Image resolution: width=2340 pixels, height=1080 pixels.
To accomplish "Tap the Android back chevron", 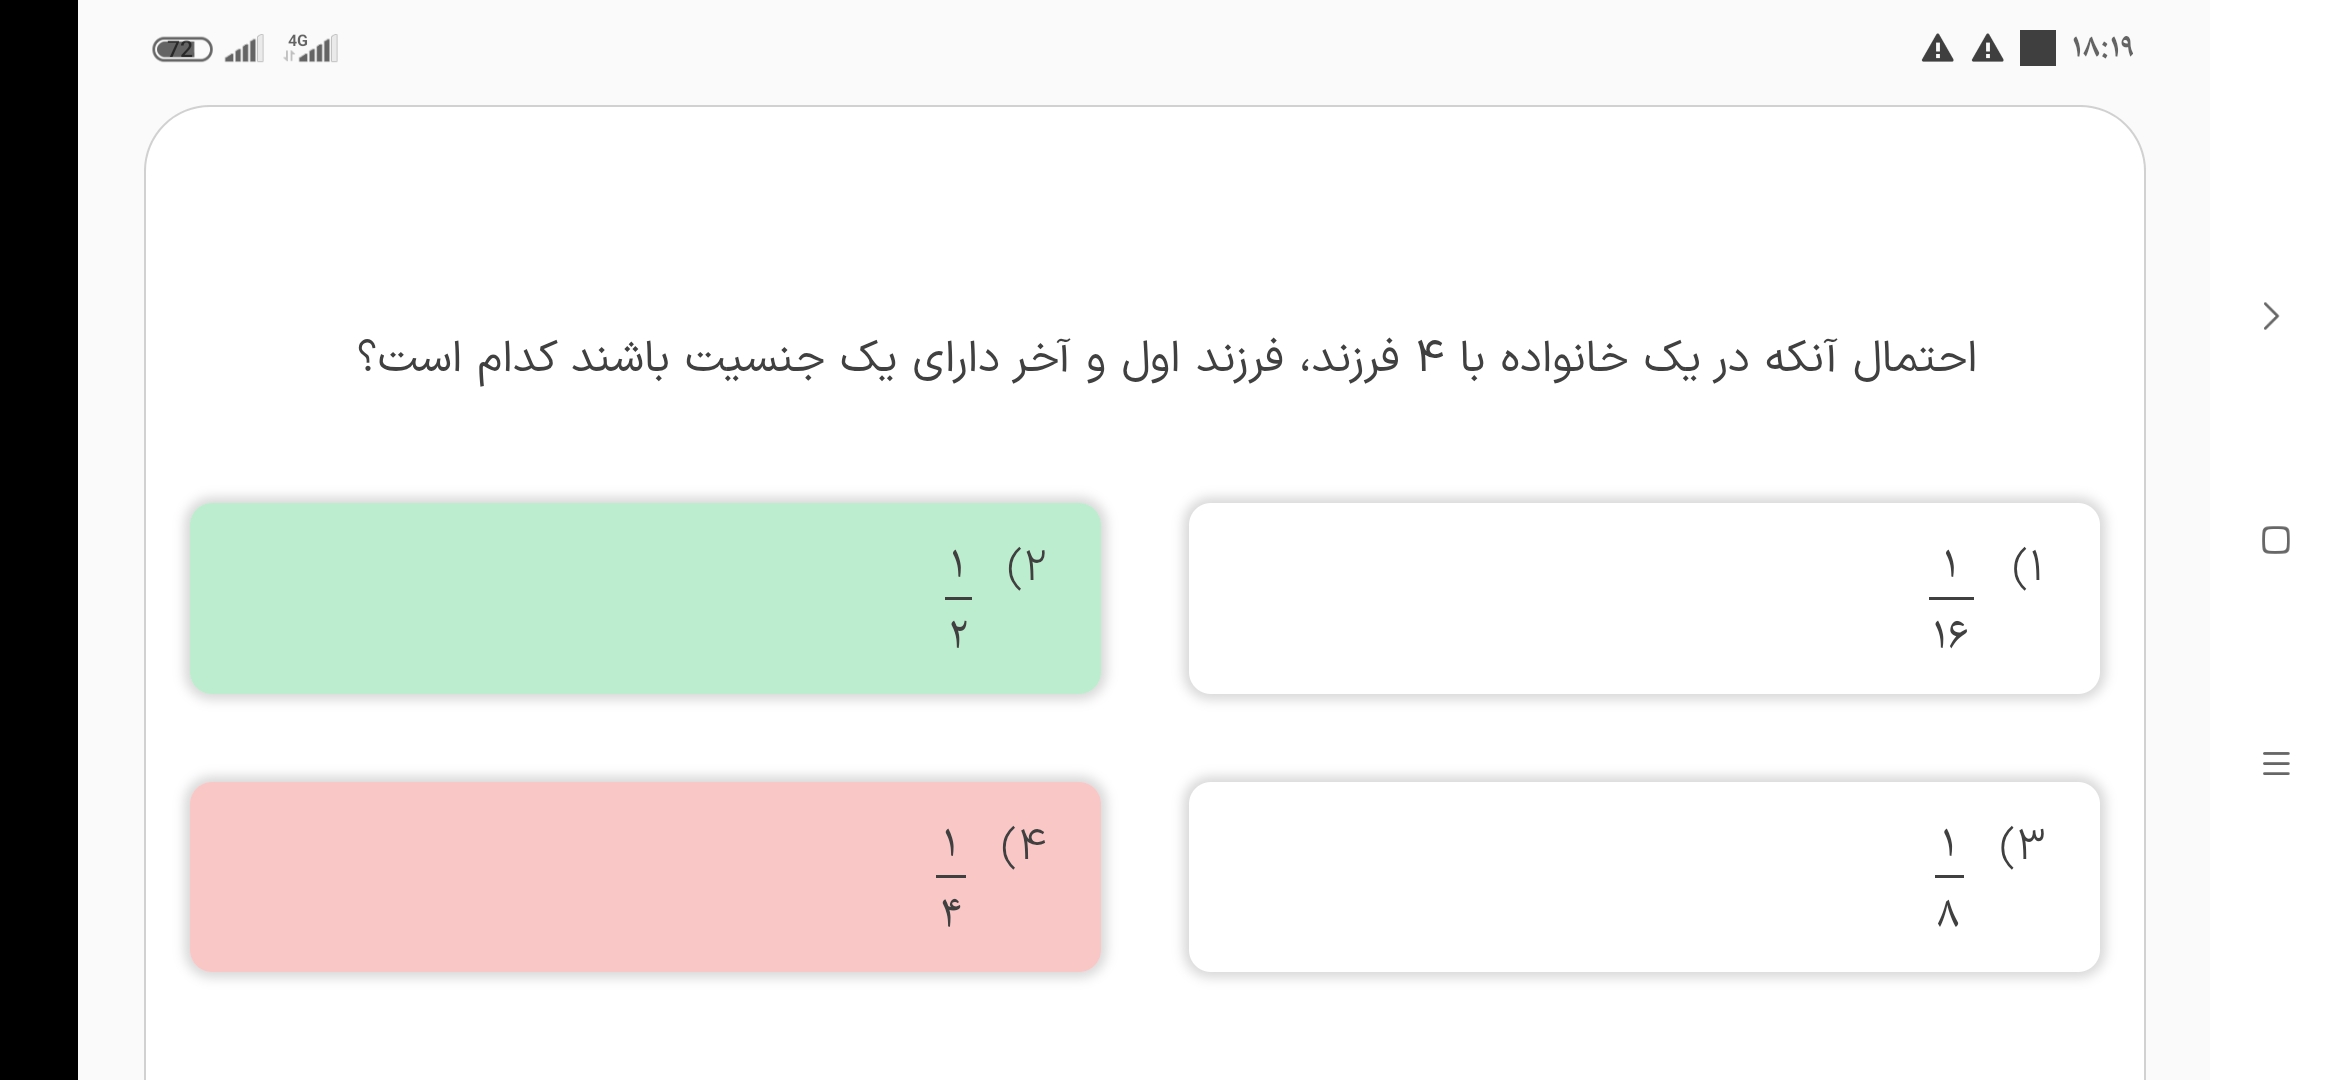I will 2271,316.
